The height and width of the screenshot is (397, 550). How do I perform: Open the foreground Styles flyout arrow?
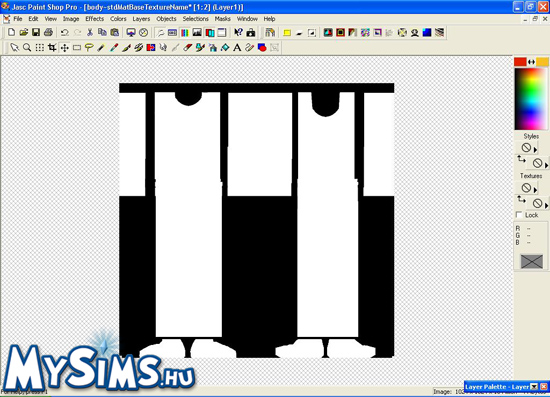(x=535, y=150)
